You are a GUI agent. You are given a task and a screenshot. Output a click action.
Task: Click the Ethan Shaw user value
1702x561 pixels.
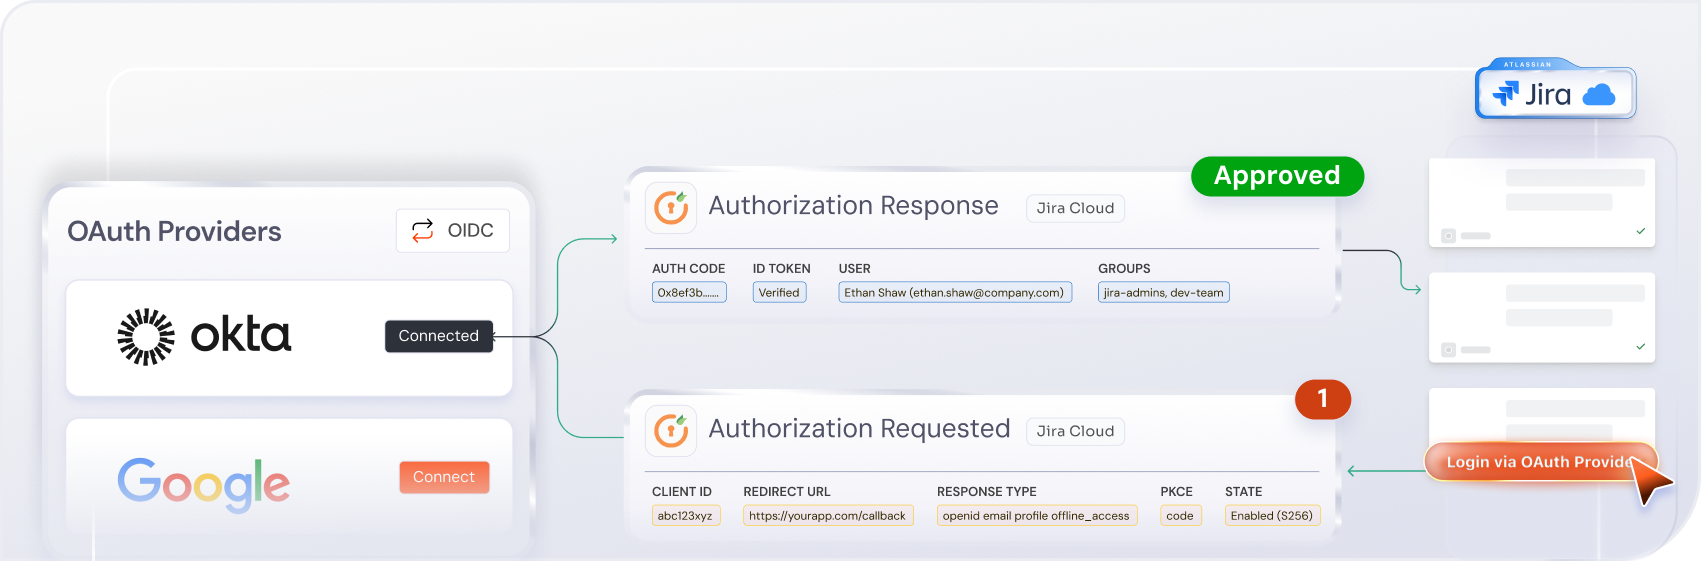(x=955, y=293)
